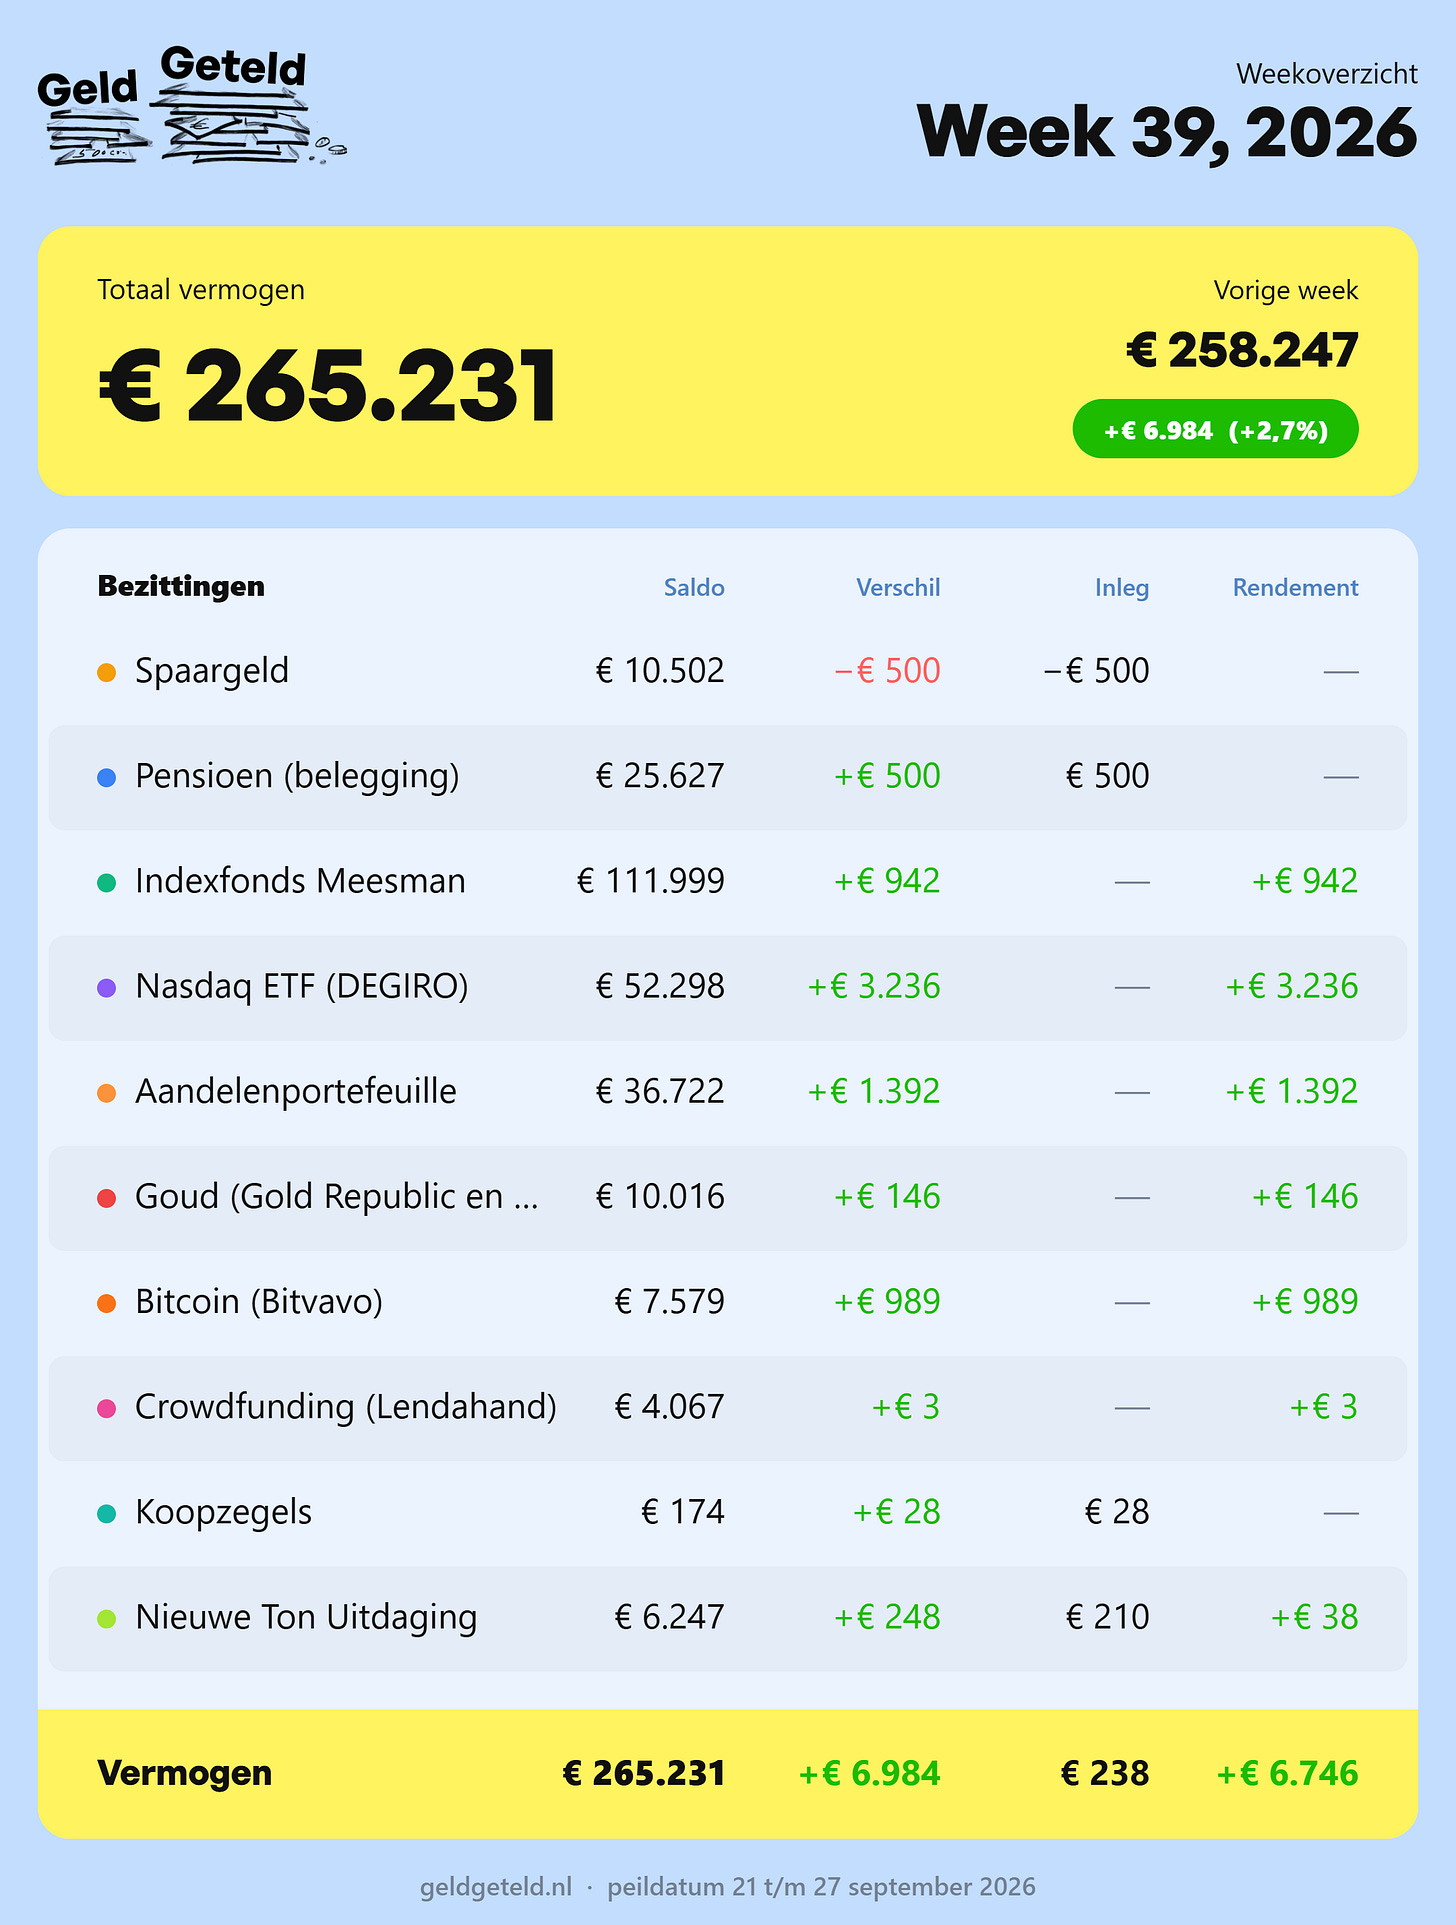Click the red dot beside Goud row

point(107,1198)
